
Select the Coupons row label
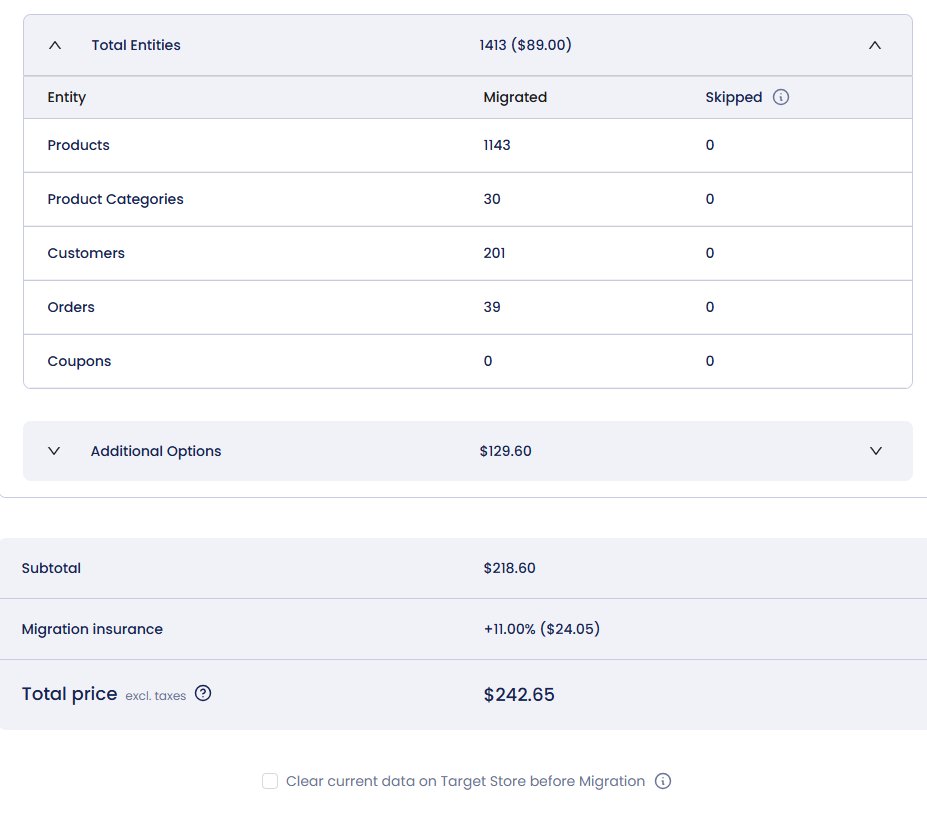pos(79,361)
